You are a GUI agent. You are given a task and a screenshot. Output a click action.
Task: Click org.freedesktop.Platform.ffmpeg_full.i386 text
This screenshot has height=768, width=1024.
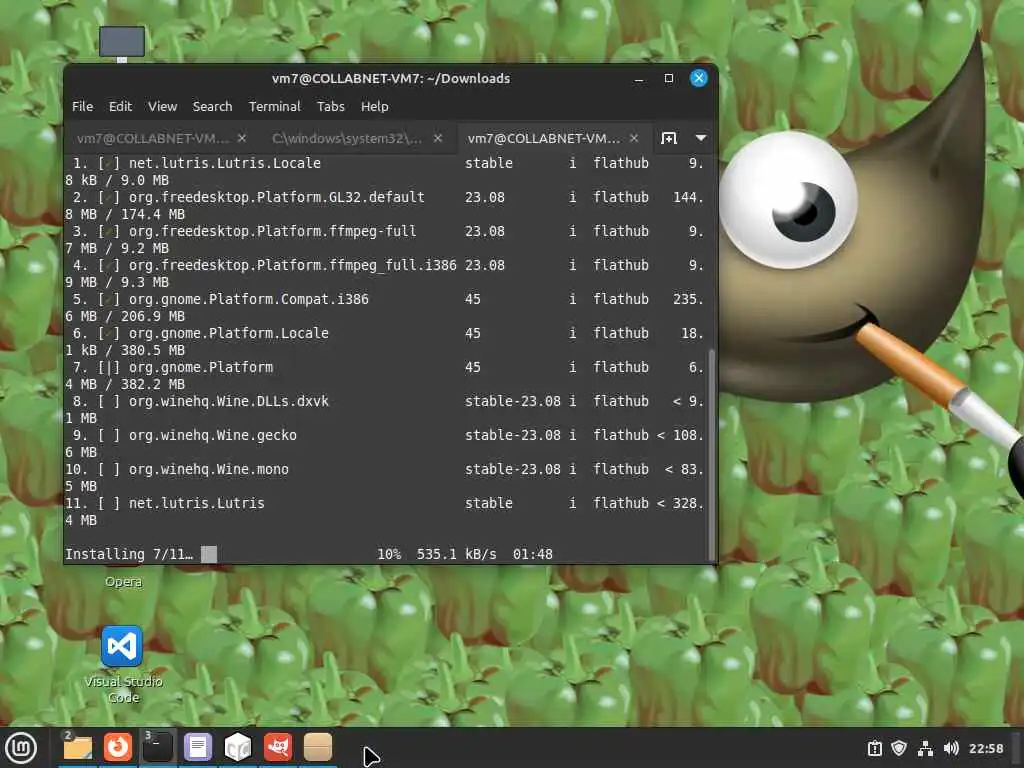pyautogui.click(x=293, y=265)
